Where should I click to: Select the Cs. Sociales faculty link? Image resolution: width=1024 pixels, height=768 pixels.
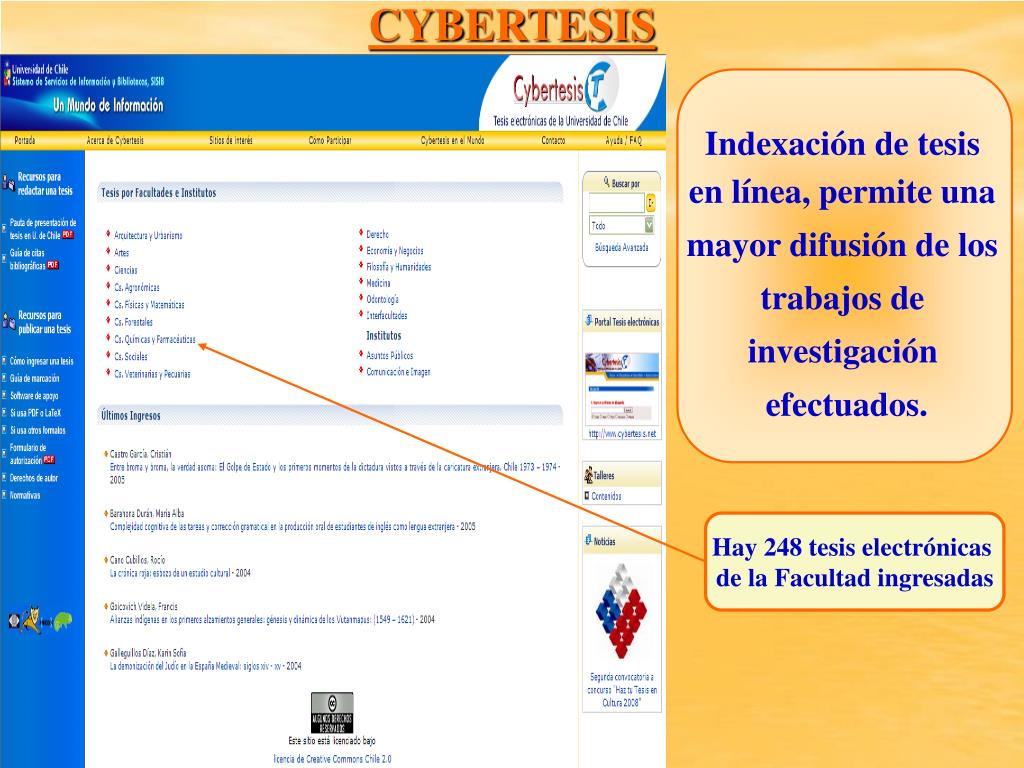(131, 357)
